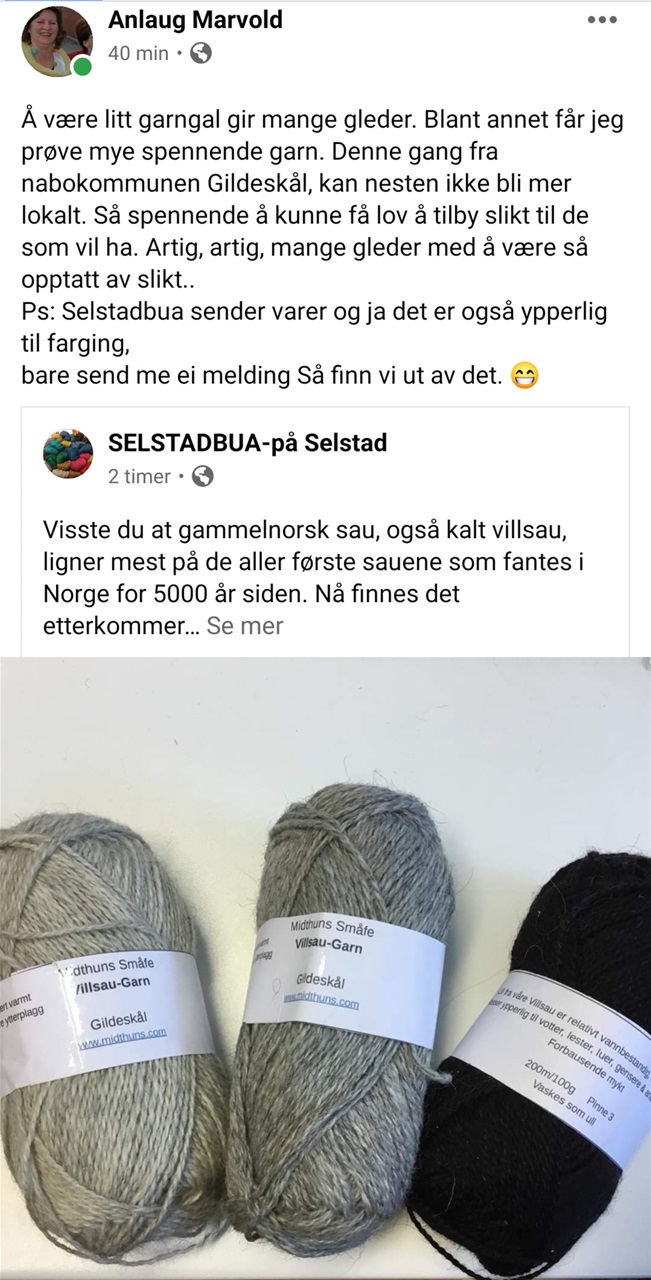The width and height of the screenshot is (651, 1280).
Task: Open shared post via 2 timer timestamp
Action: [x=139, y=477]
